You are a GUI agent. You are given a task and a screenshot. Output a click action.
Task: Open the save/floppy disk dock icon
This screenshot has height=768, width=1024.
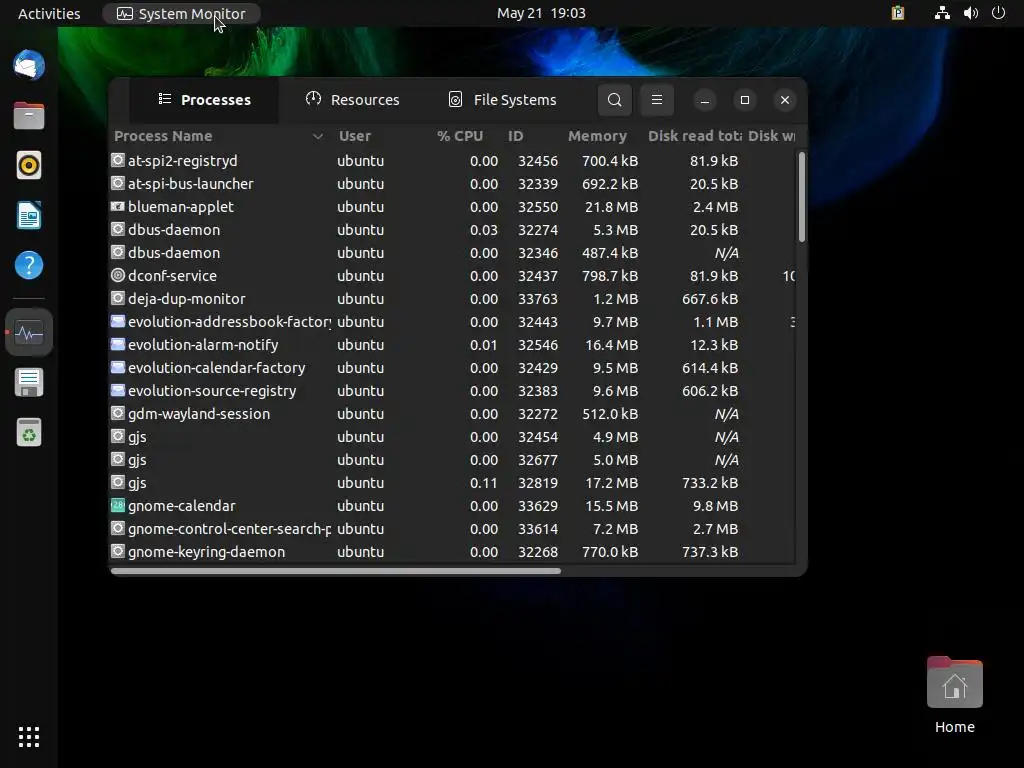(29, 383)
